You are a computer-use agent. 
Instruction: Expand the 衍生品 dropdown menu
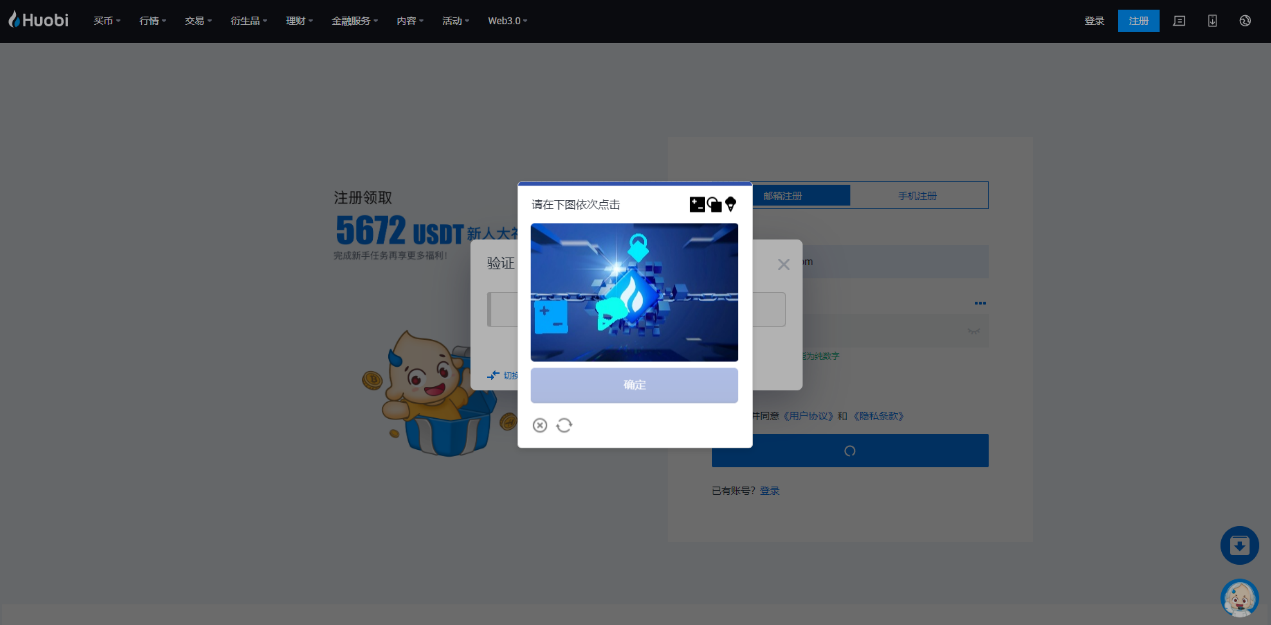[x=250, y=21]
